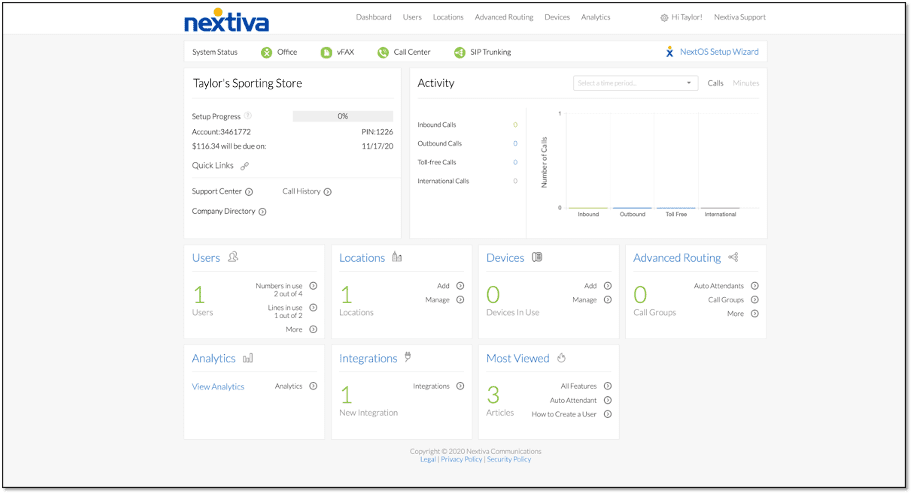Click the Quick Links chain icon
Viewport: 912px width, 494px height.
[x=245, y=166]
